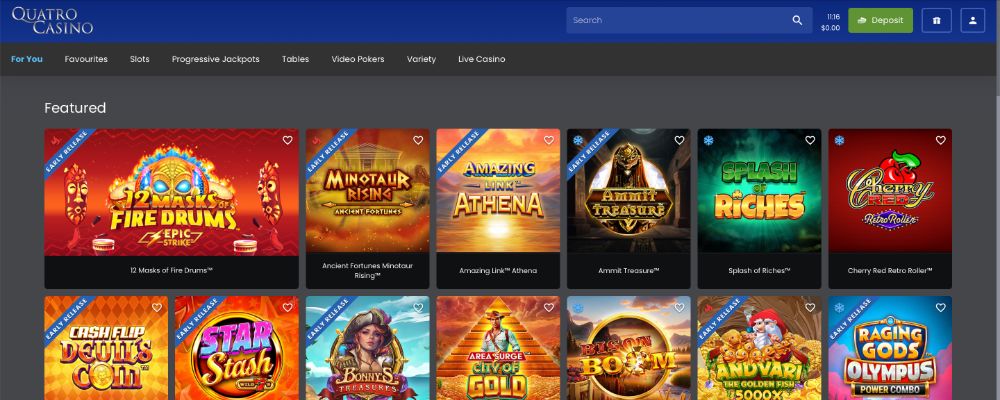
Task: Click the Quatro Casino logo
Action: pos(52,20)
